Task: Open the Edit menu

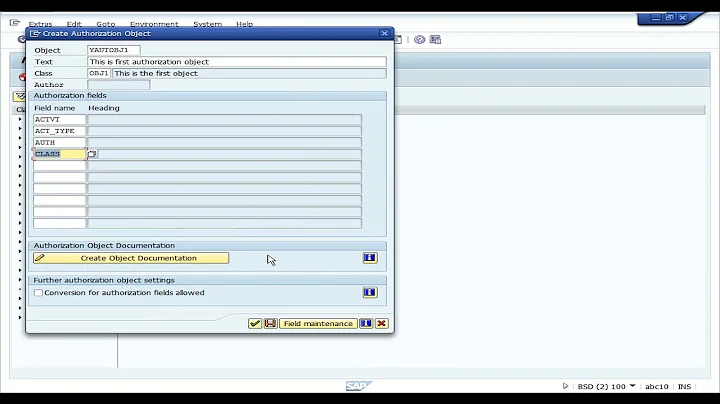Action: coord(73,24)
